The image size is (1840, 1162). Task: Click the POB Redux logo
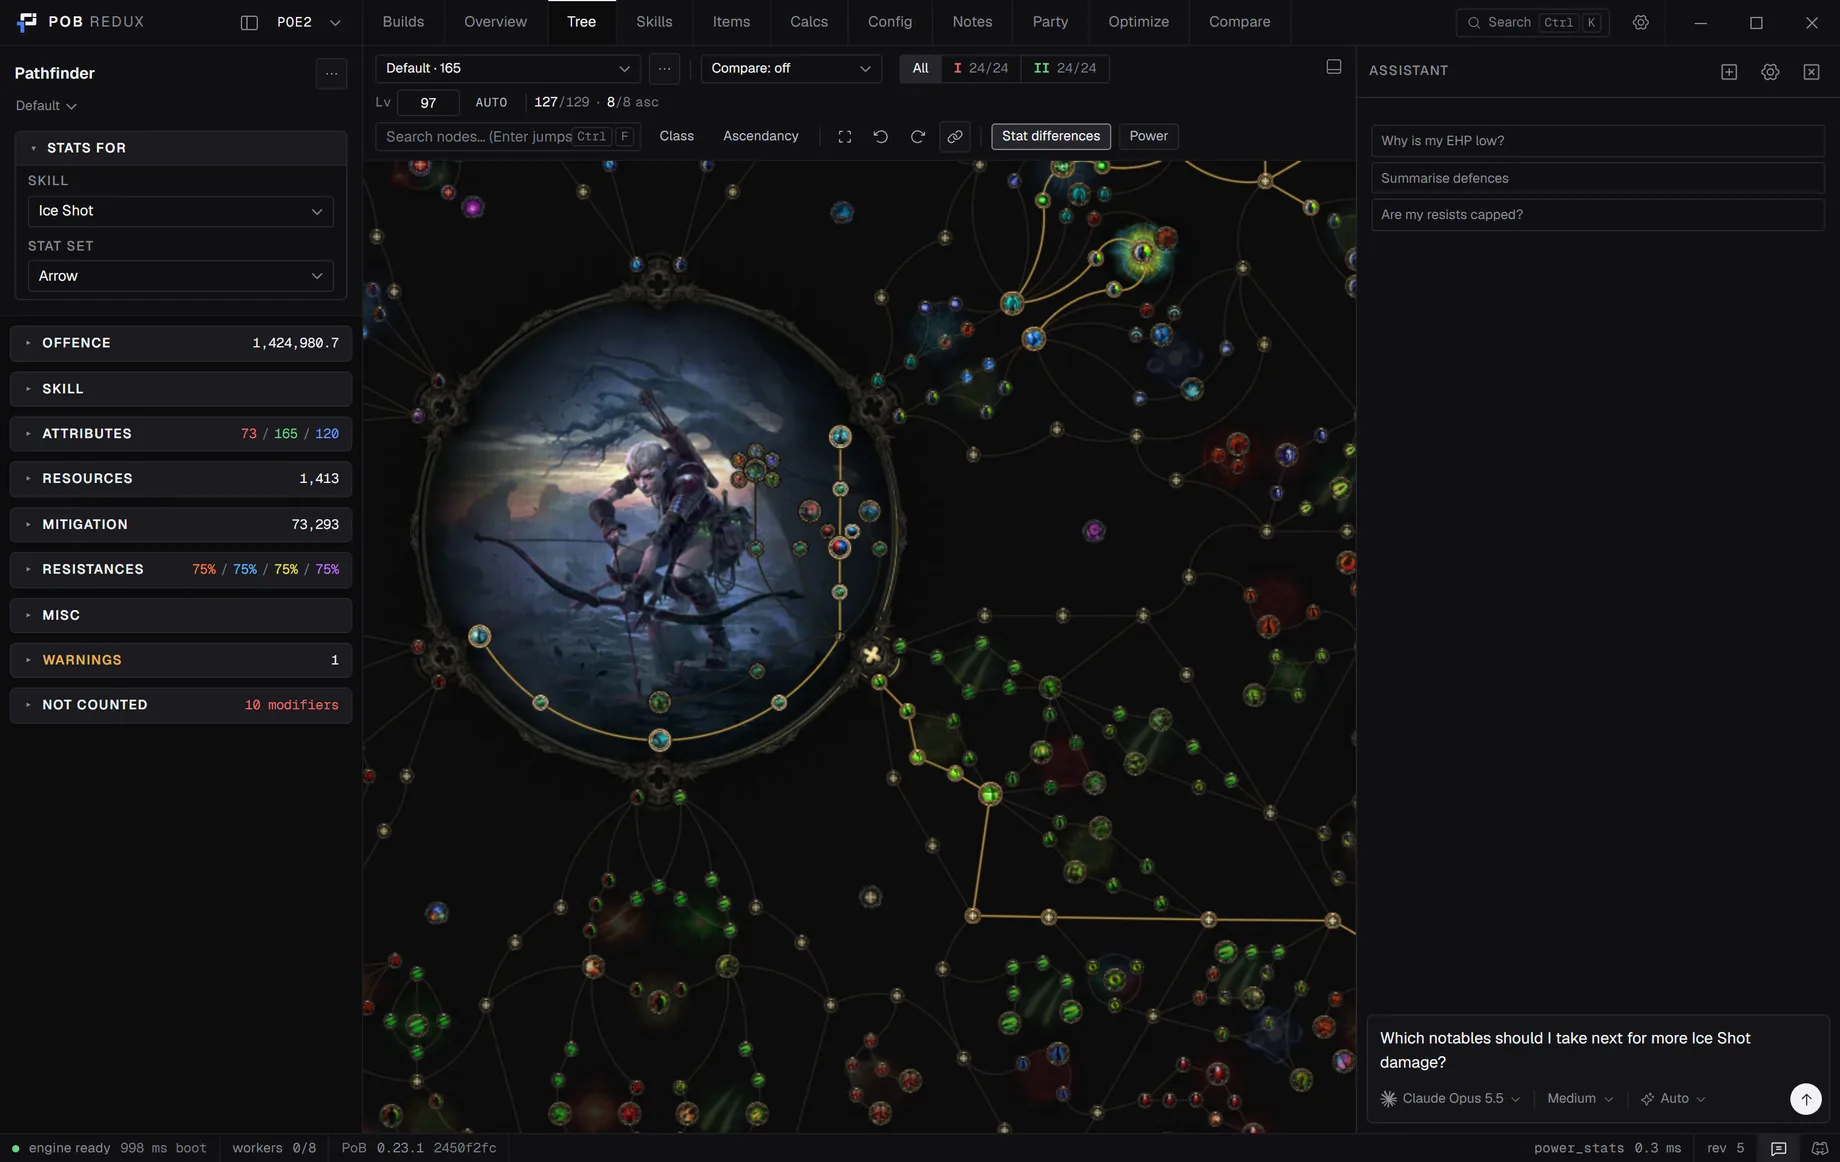(27, 22)
